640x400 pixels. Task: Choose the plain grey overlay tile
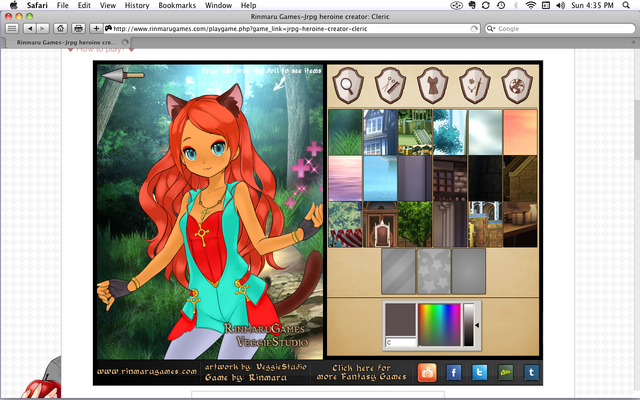click(469, 271)
